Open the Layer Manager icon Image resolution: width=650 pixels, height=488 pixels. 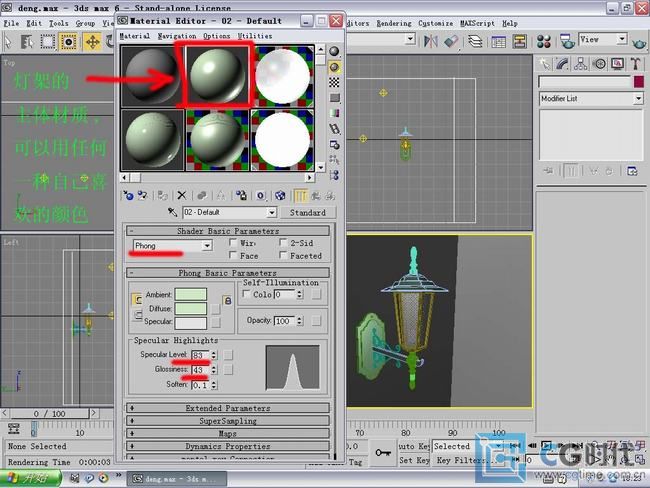[x=475, y=41]
